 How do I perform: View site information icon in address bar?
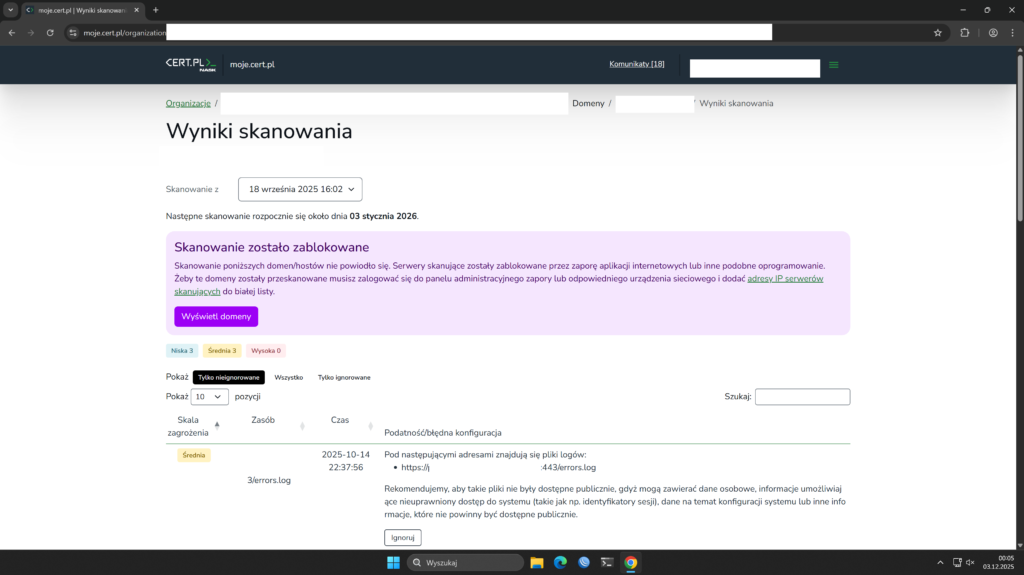[x=73, y=33]
